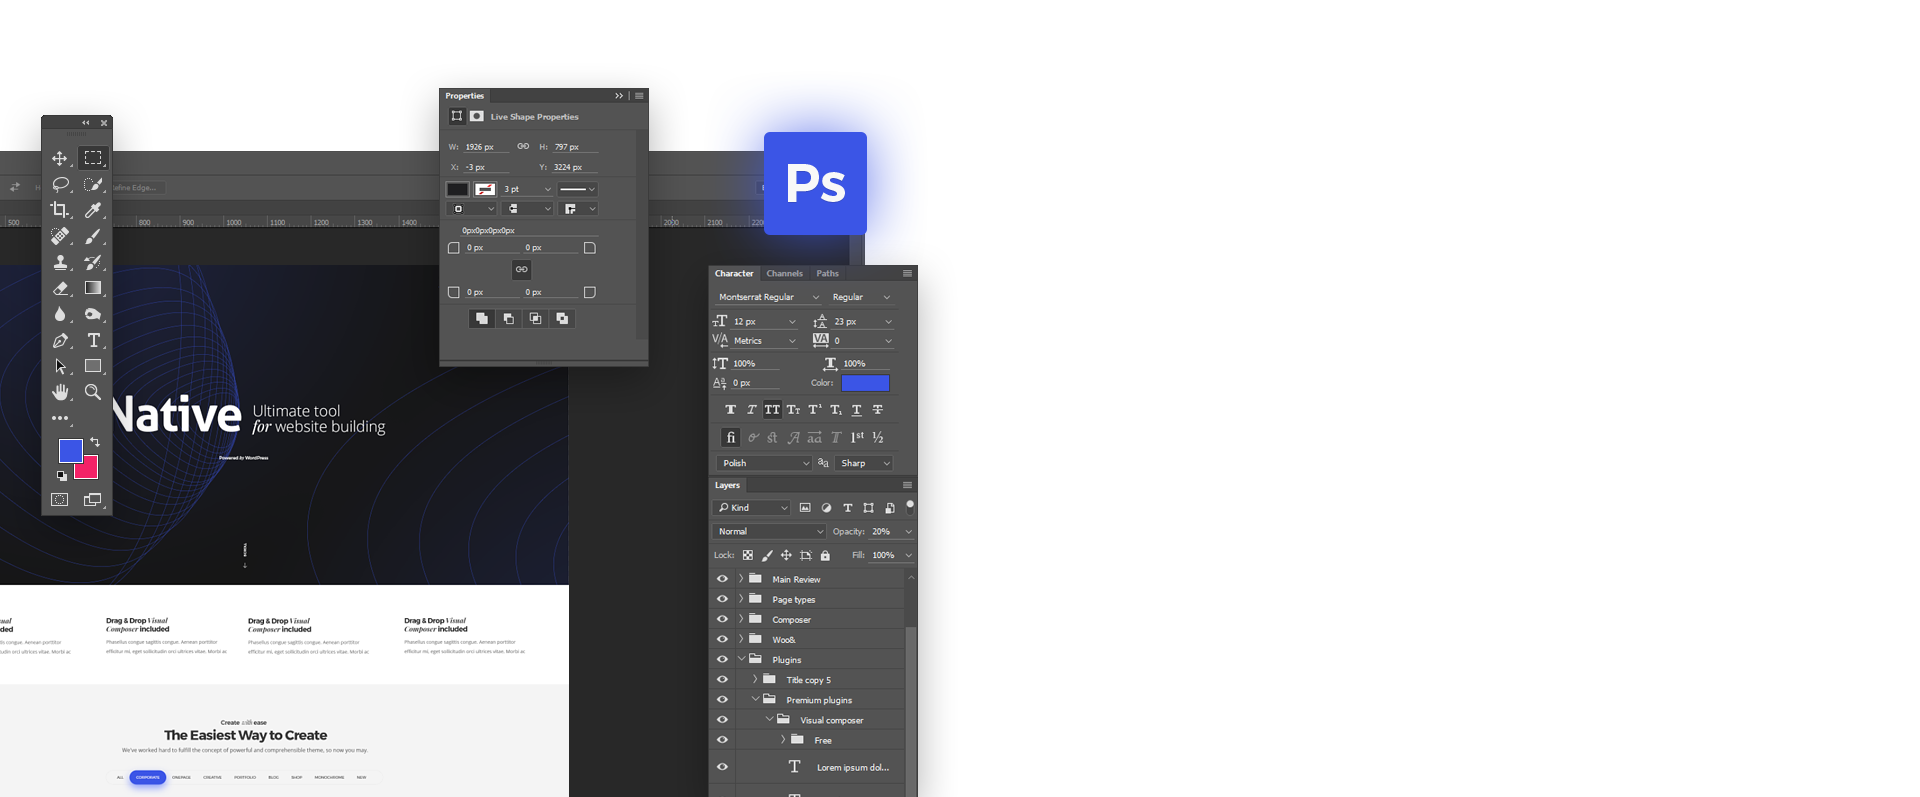Screen dimensions: 1920x797
Task: Select the Path Selection tool
Action: tap(60, 366)
